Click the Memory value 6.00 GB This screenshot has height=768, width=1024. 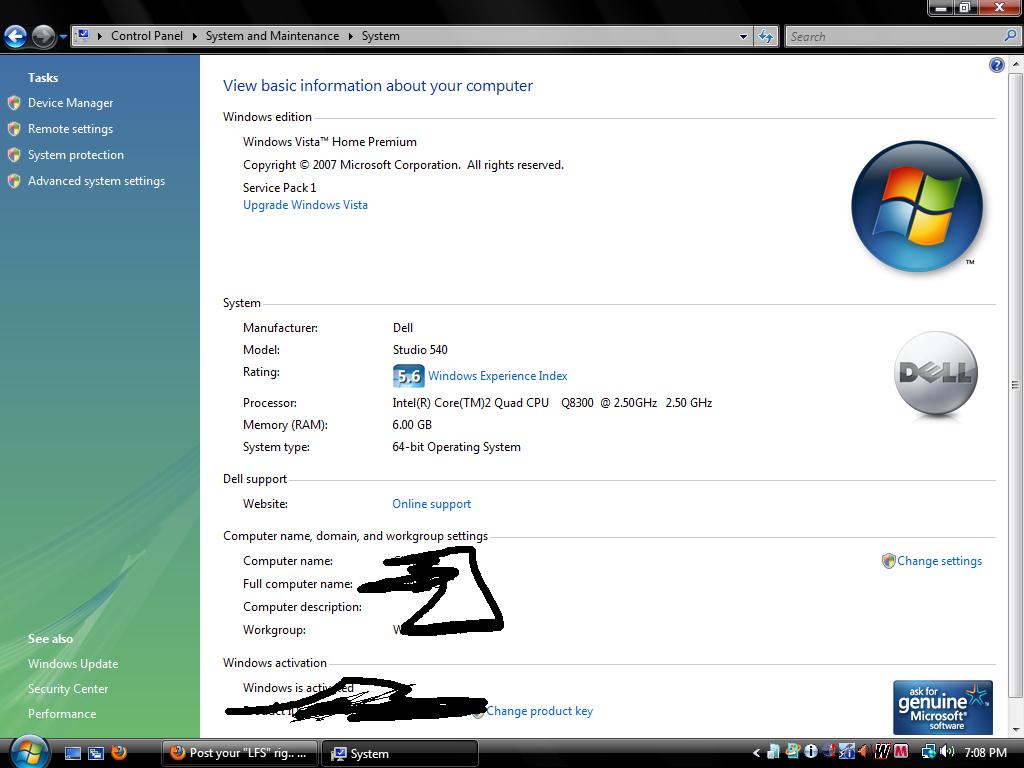tap(412, 425)
